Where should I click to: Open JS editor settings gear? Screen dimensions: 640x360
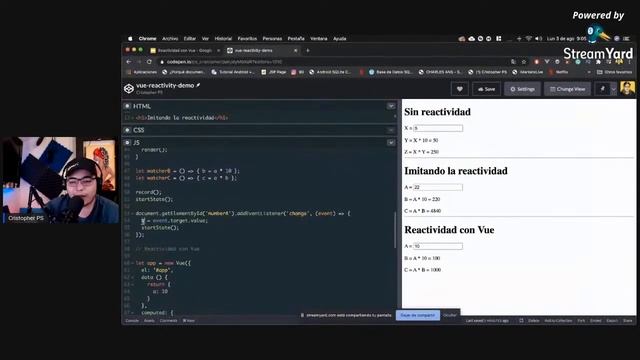coord(127,142)
